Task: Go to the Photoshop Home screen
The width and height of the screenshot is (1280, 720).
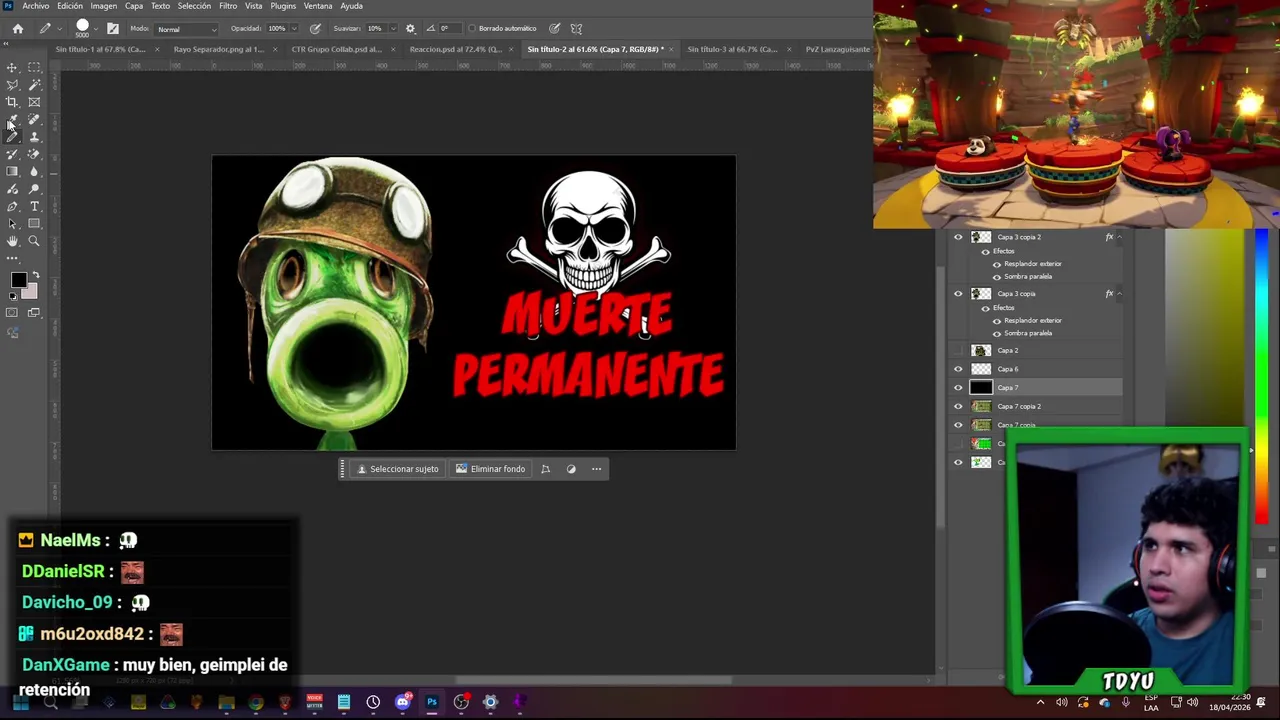Action: (x=18, y=28)
